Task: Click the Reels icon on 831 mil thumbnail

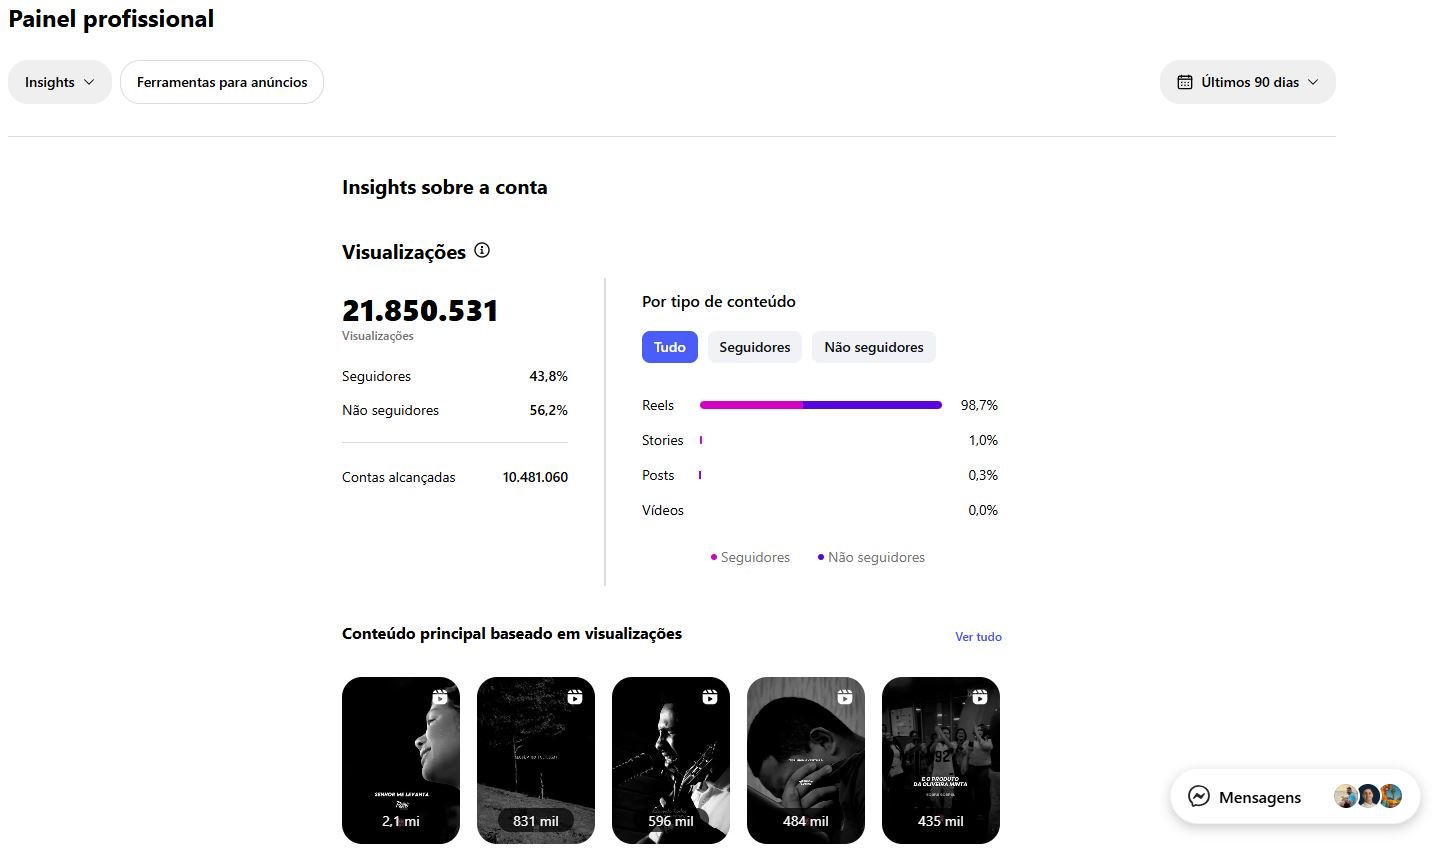Action: (575, 697)
